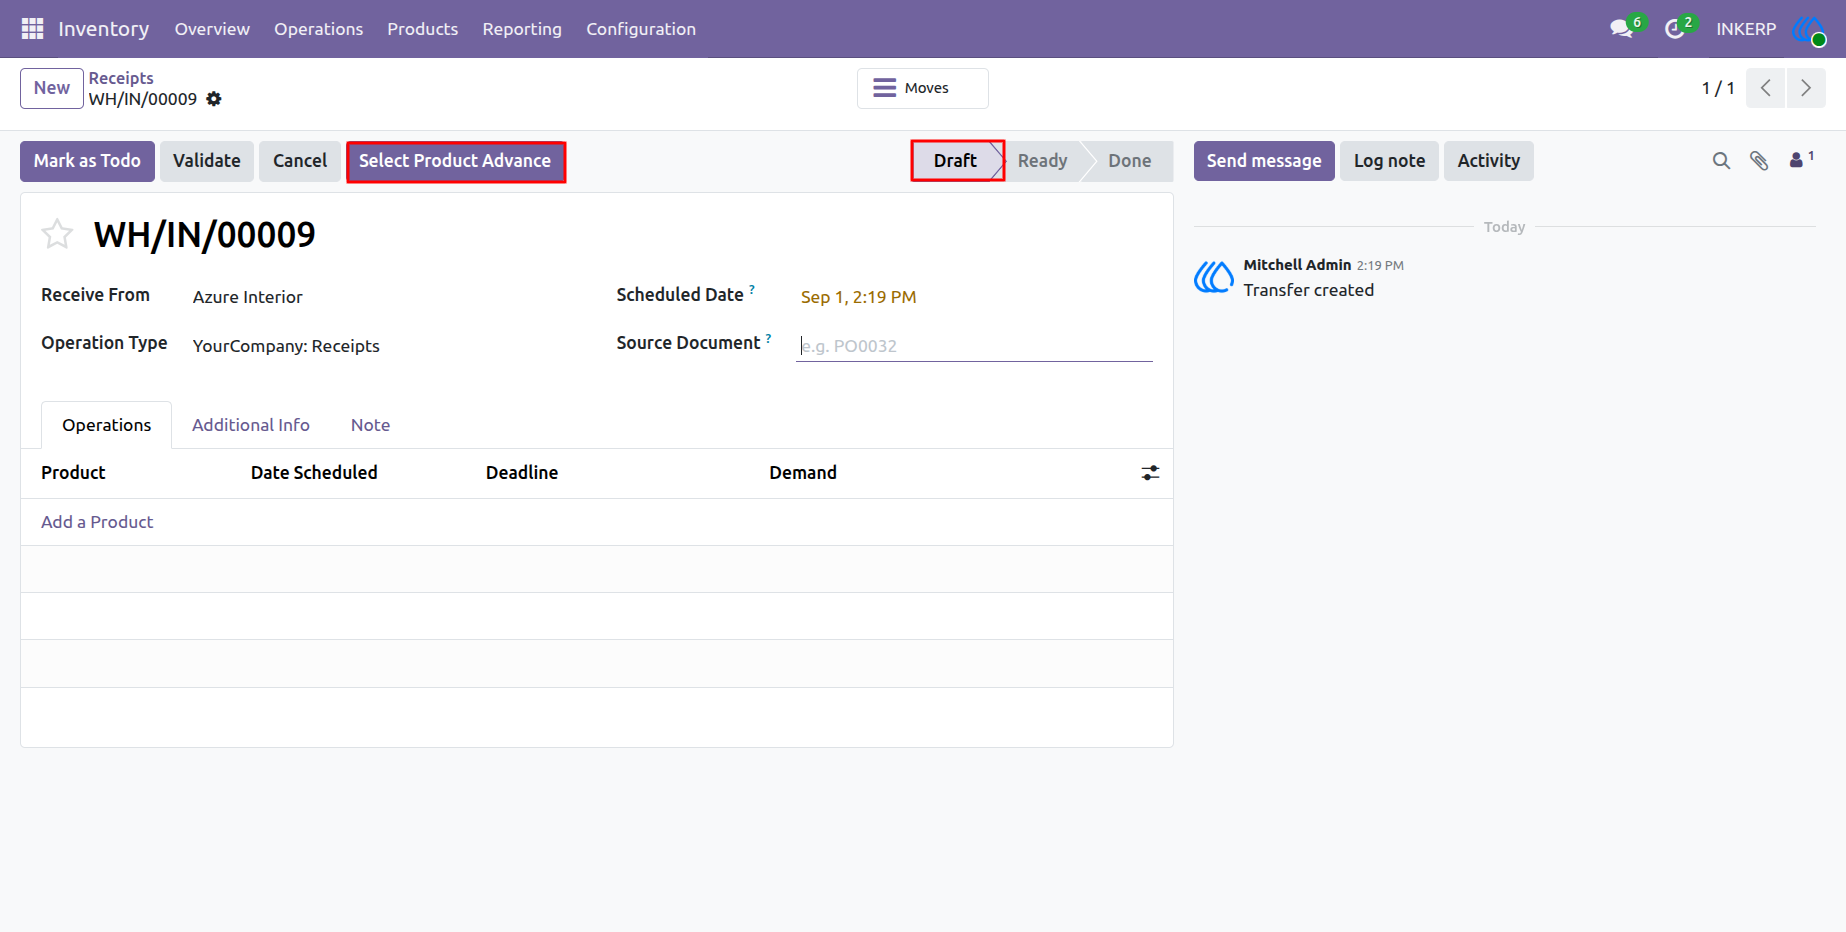Open the Overview menu
This screenshot has height=932, width=1846.
point(212,29)
